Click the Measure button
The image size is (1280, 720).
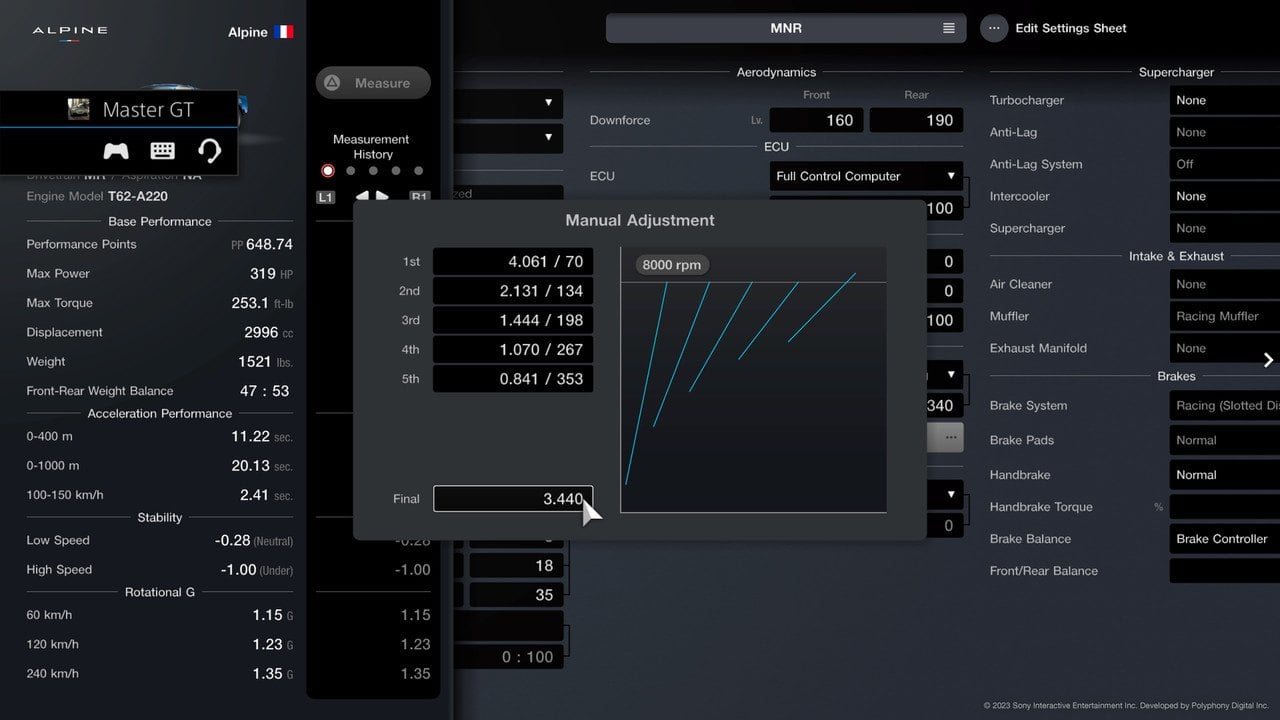(373, 83)
